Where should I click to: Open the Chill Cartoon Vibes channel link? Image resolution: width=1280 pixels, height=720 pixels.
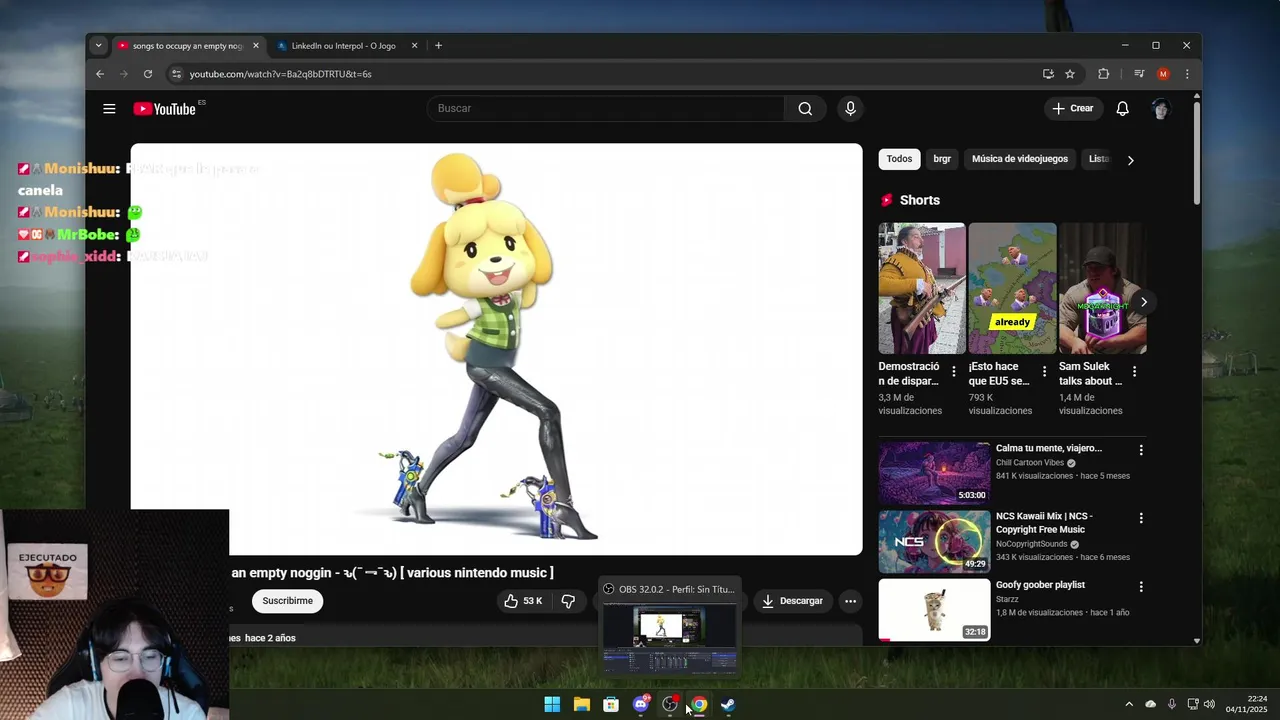(x=1030, y=463)
